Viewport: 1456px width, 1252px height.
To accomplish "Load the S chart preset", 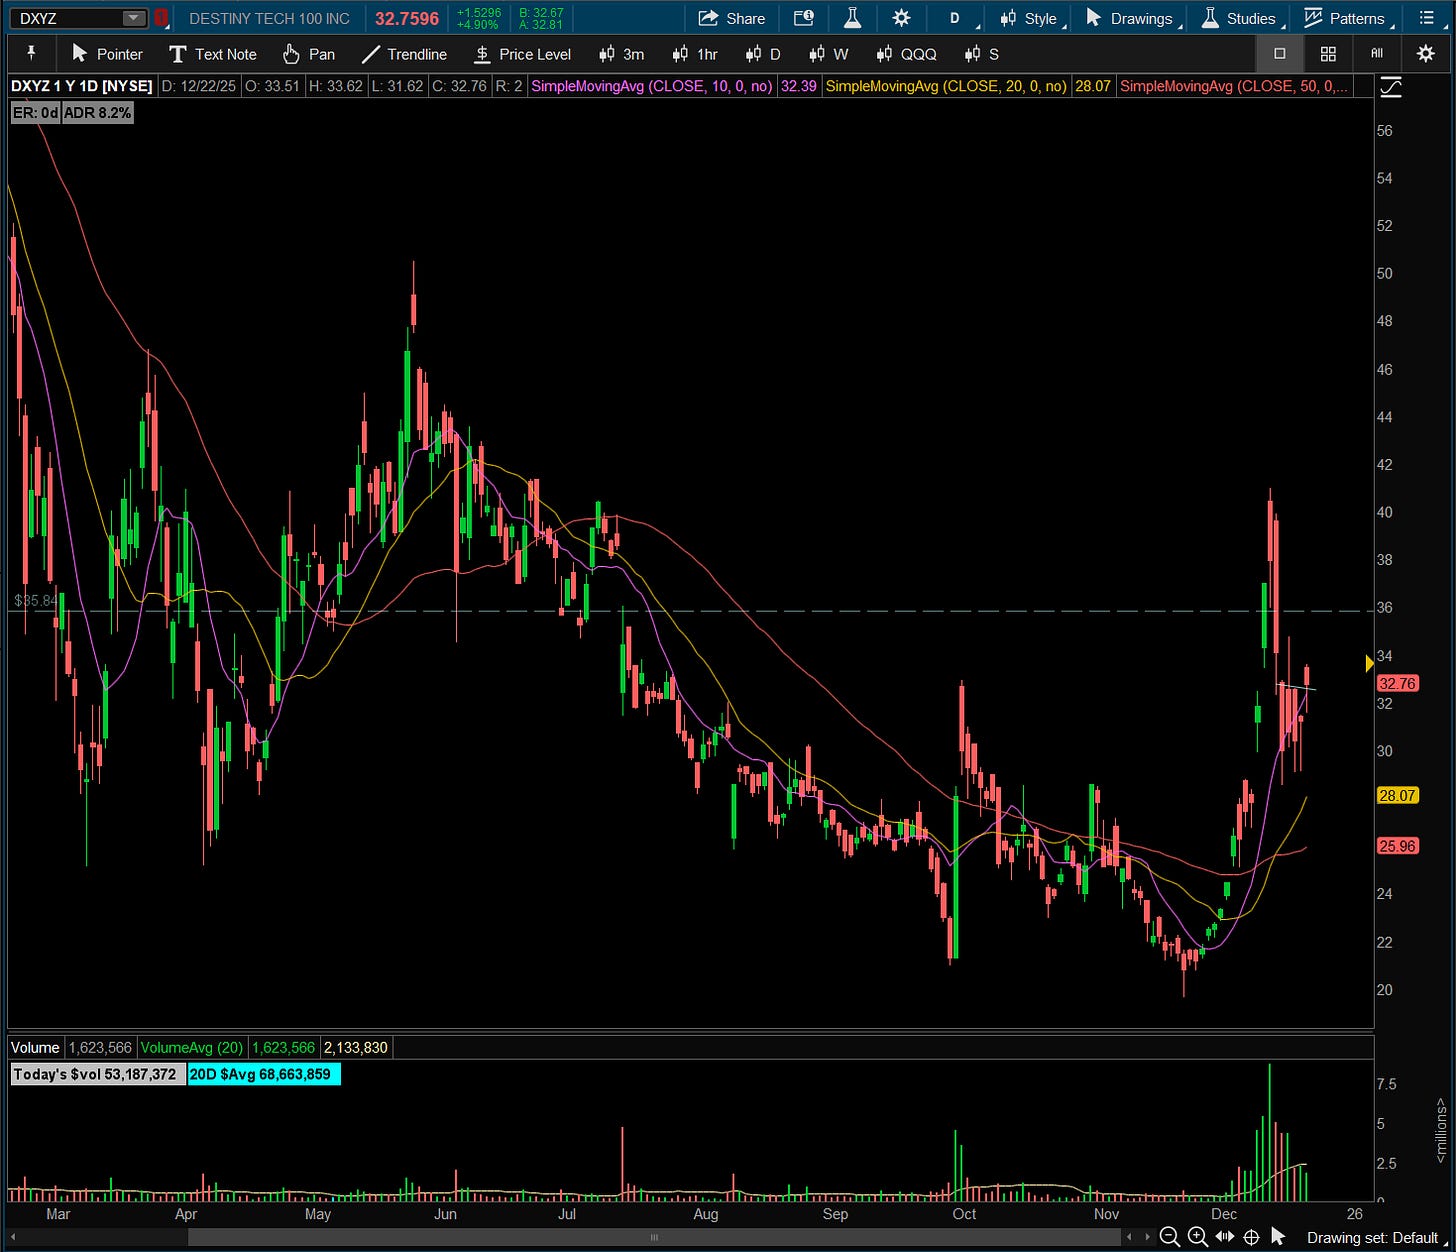I will [981, 54].
